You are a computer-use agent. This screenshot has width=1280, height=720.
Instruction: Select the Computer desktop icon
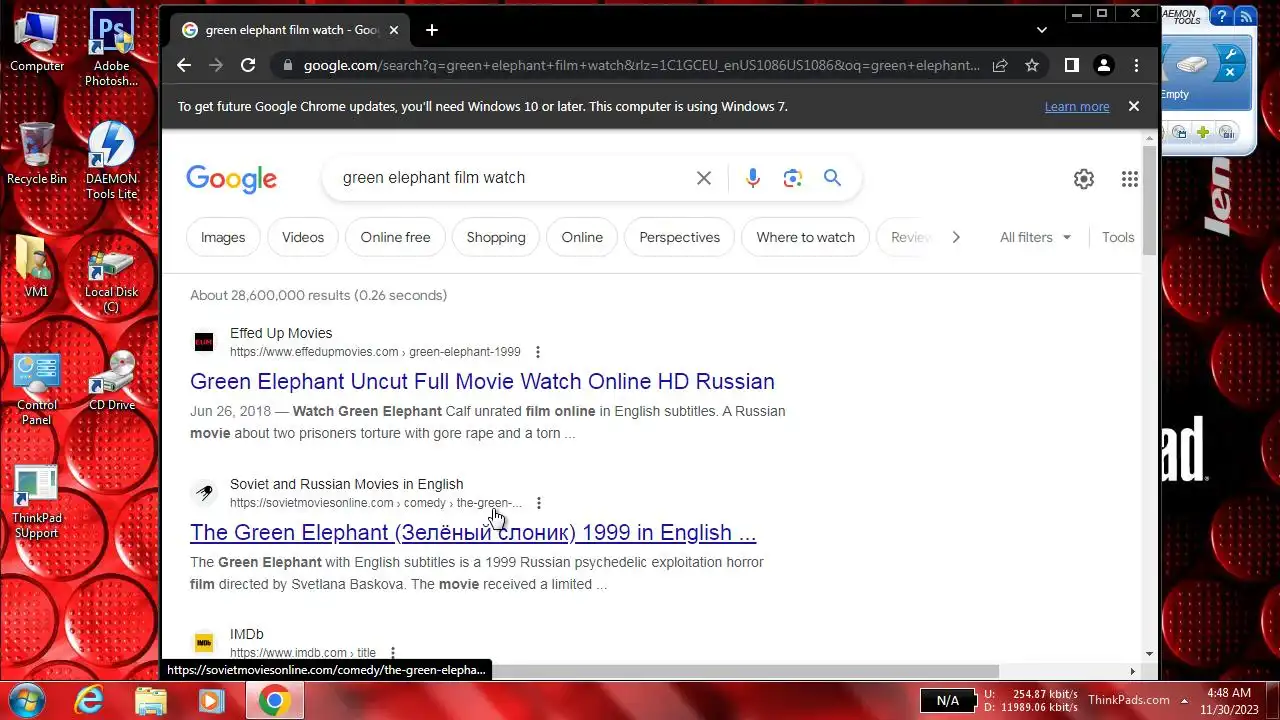coord(37,42)
